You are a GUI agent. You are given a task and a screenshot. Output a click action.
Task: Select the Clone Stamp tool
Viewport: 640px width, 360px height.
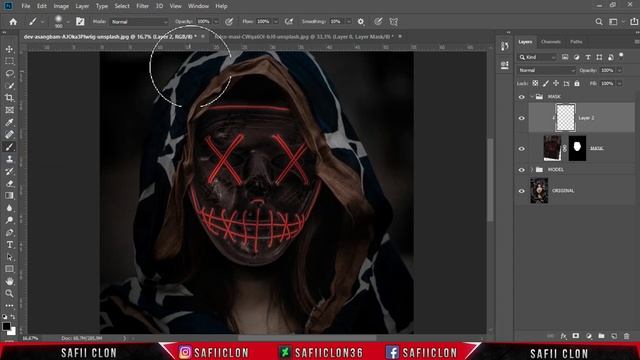point(9,159)
